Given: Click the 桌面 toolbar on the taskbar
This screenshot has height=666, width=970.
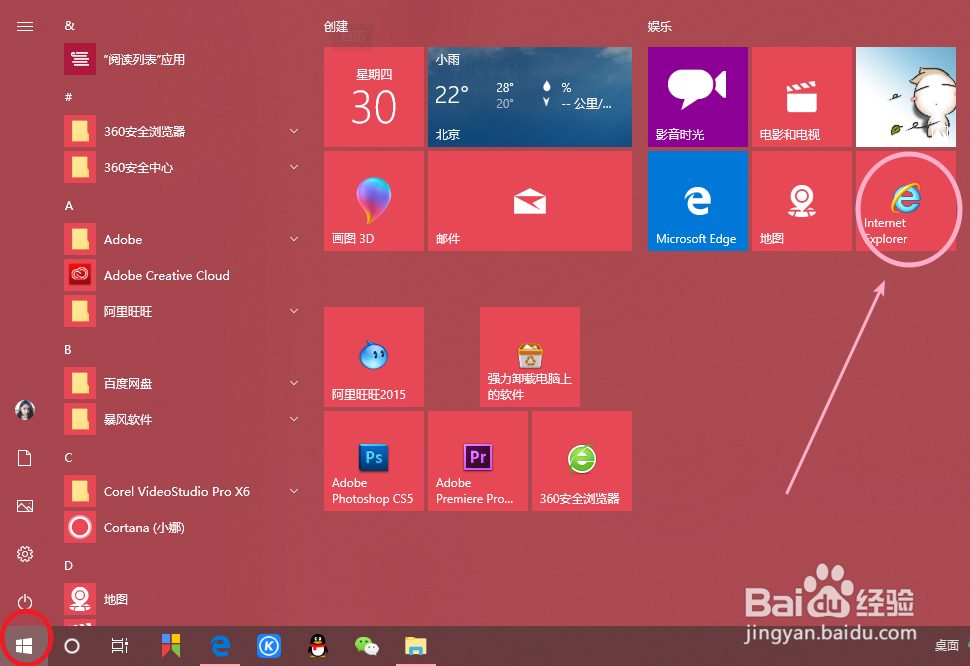Looking at the screenshot, I should (946, 646).
